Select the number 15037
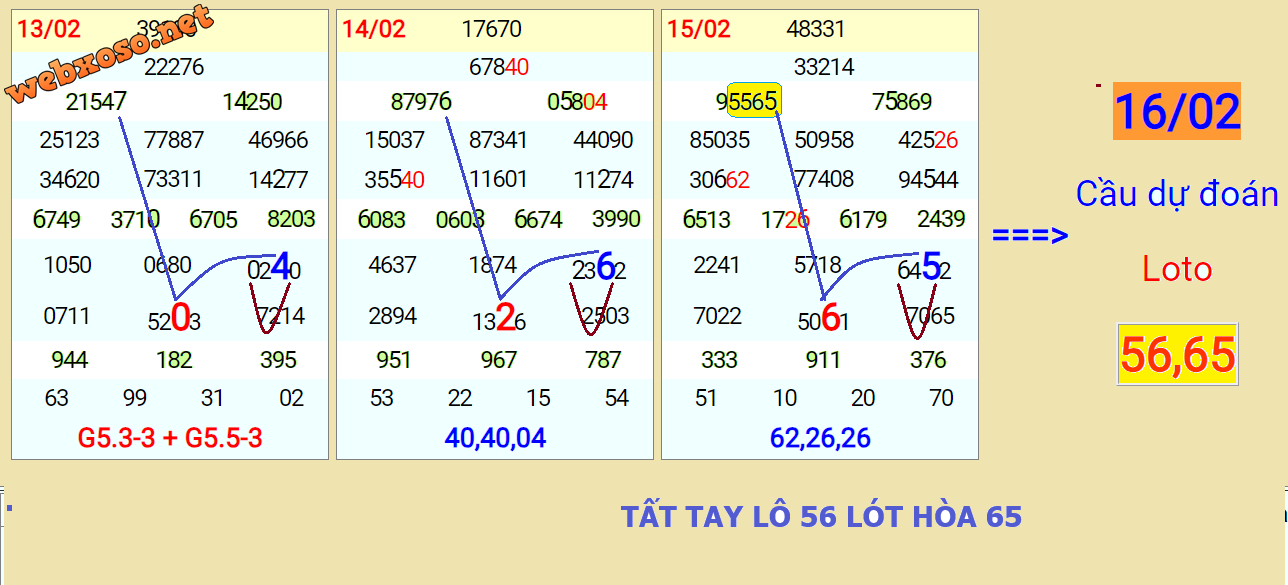The image size is (1288, 585). [x=395, y=139]
